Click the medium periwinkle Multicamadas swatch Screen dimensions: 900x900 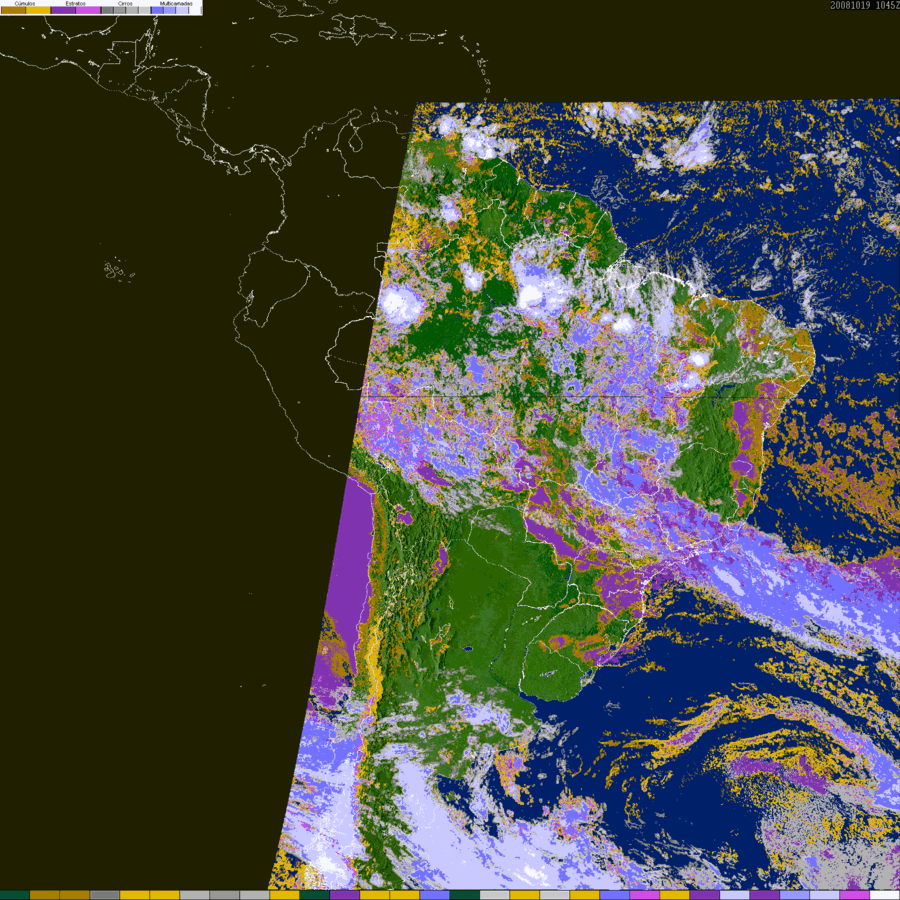[x=169, y=10]
